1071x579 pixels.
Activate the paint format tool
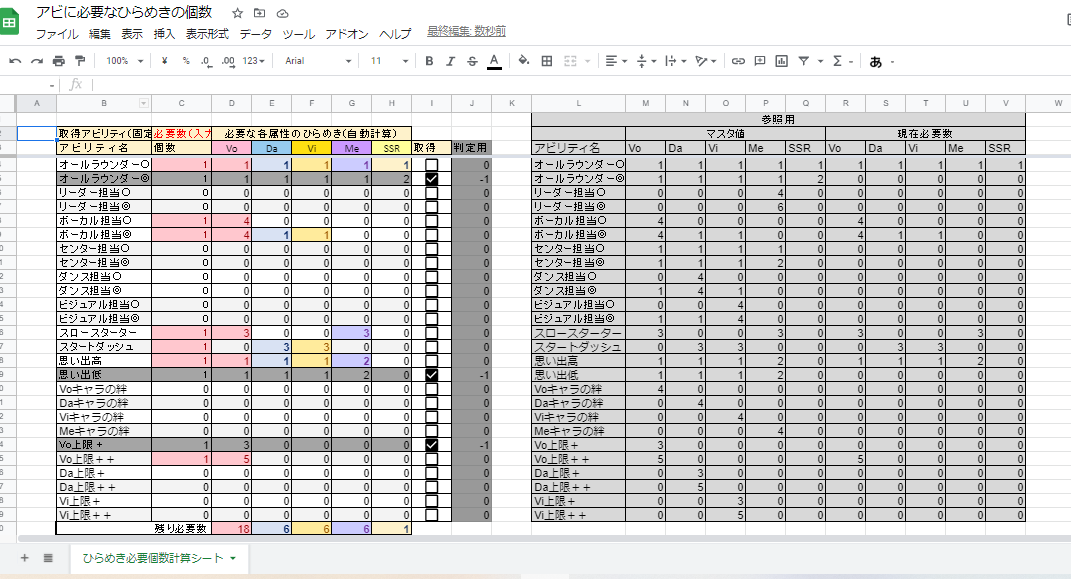(80, 61)
